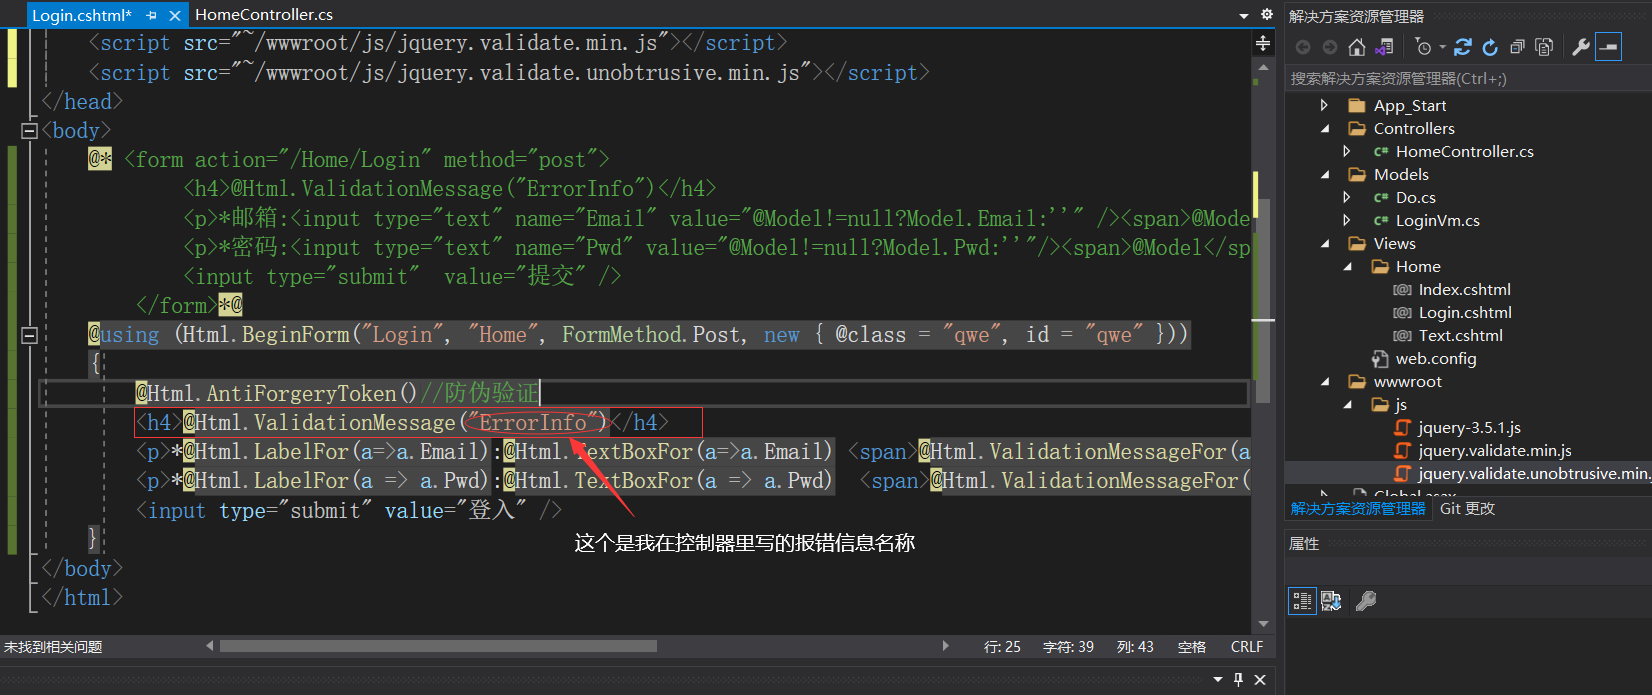Click the 未找到相关问题 status indicator

pos(53,647)
